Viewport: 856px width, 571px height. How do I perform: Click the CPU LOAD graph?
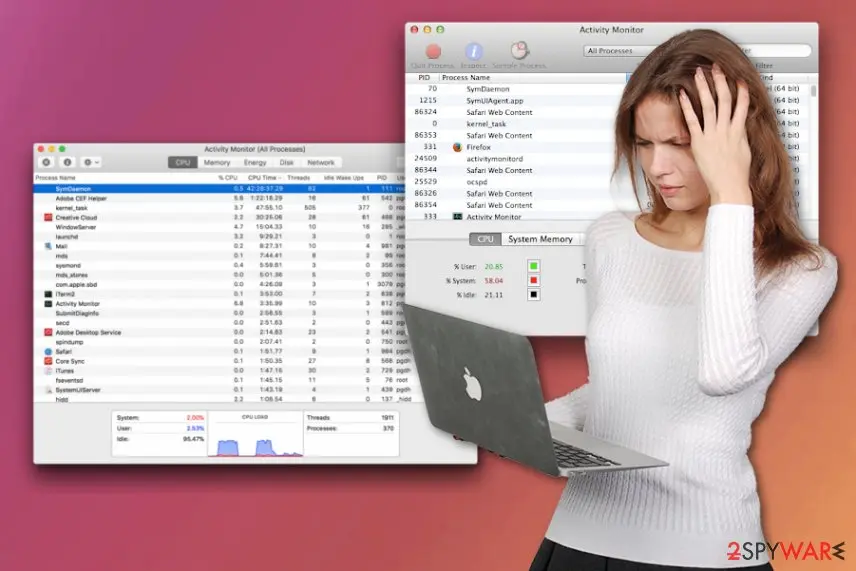[x=255, y=435]
